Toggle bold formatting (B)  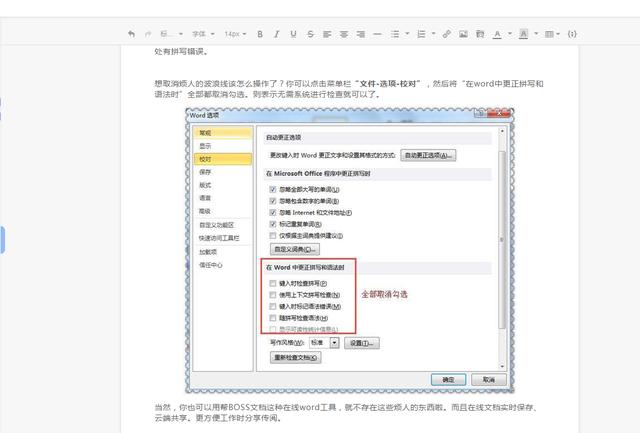point(260,34)
